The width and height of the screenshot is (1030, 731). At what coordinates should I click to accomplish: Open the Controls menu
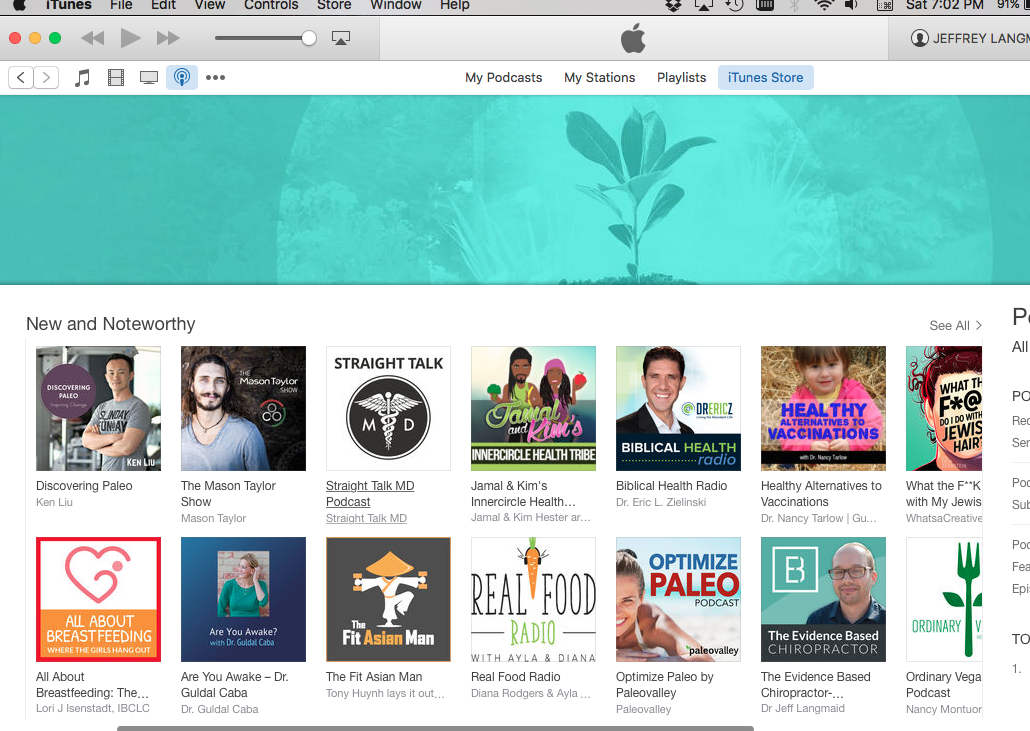271,5
